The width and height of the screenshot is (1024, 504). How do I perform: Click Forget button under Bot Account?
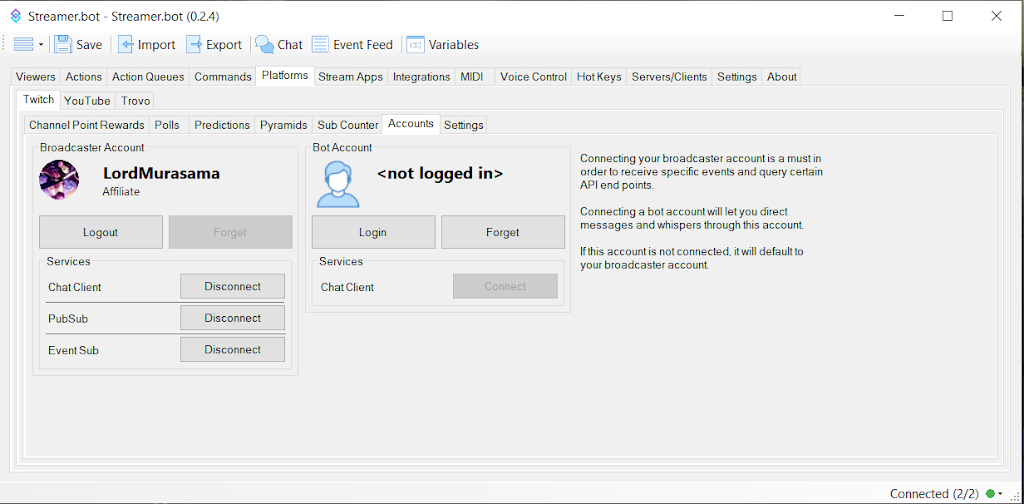click(502, 232)
